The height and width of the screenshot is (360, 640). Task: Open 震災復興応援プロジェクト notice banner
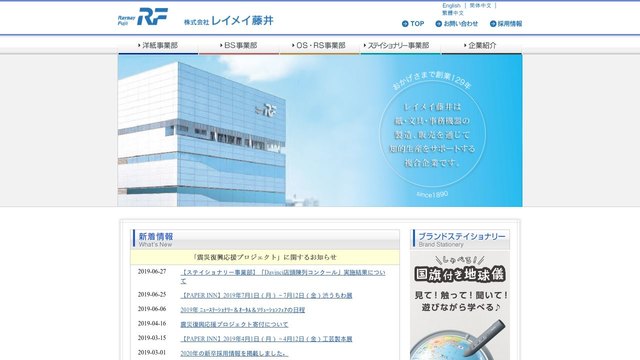click(265, 257)
